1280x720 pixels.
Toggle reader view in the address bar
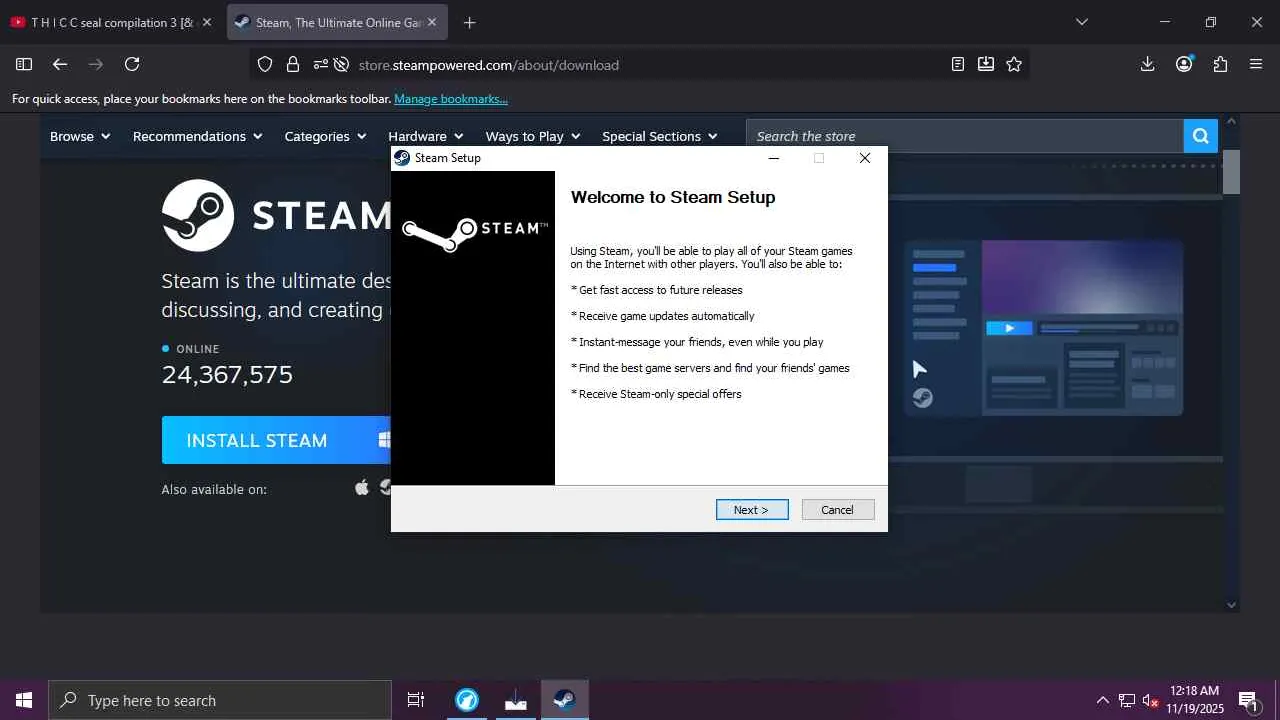958,64
